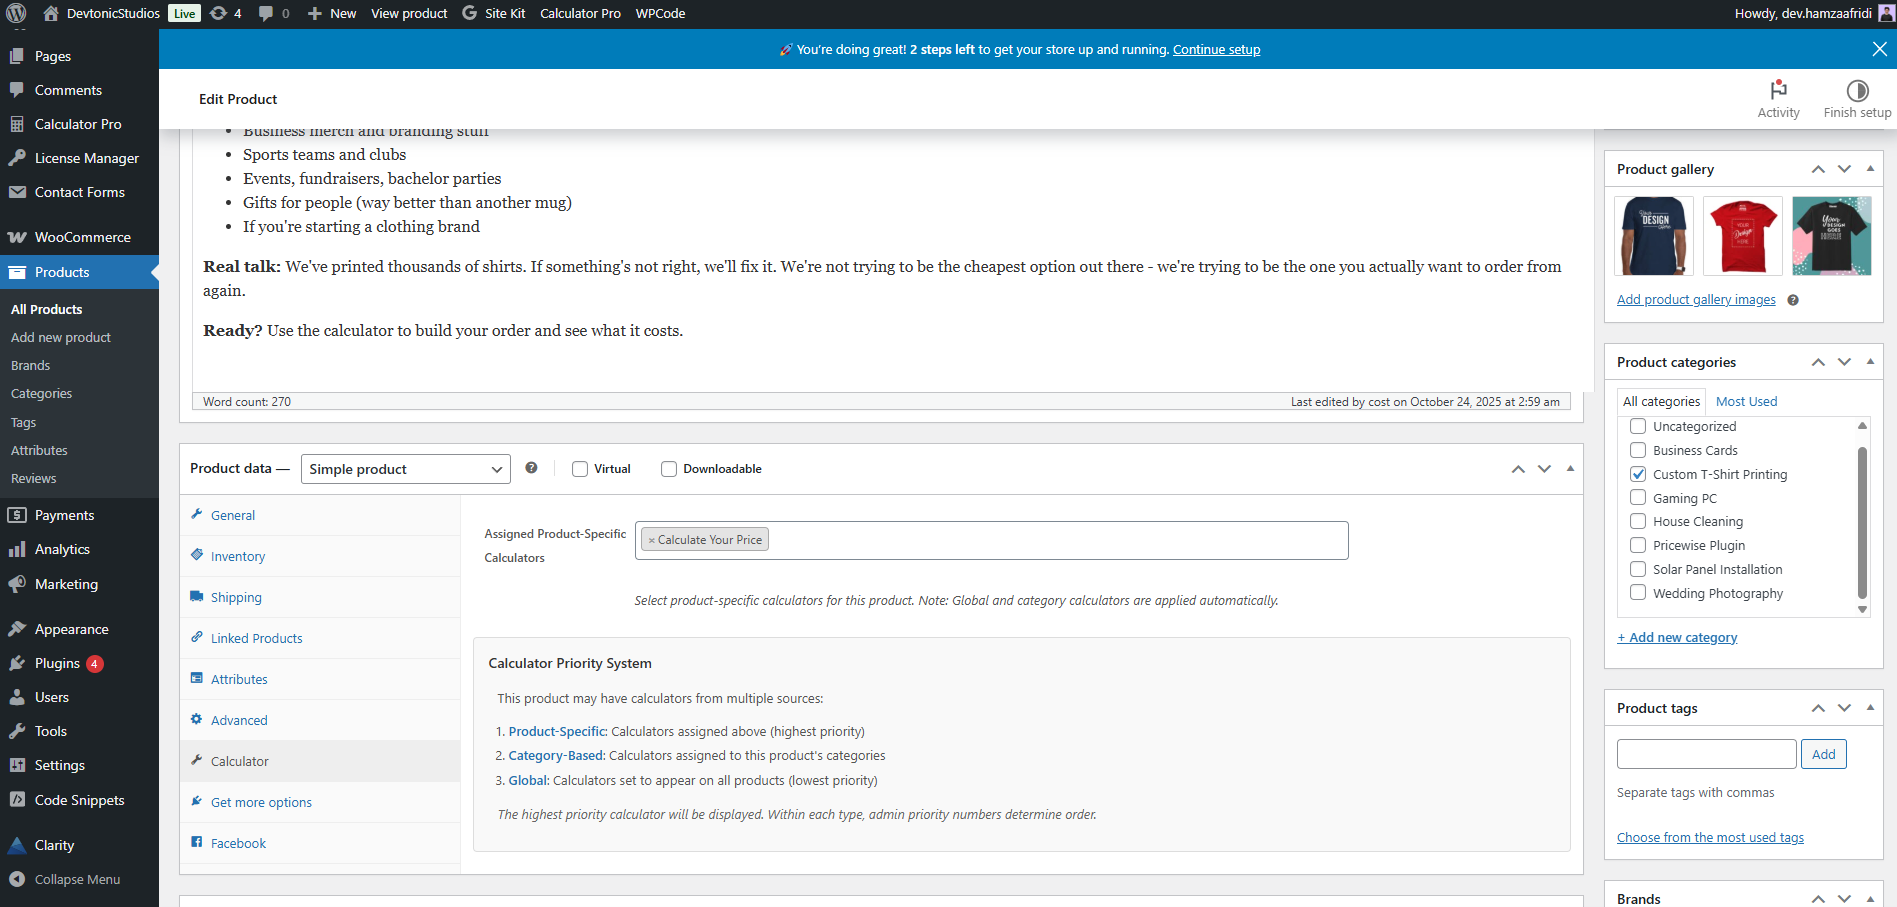Viewport: 1897px width, 907px height.
Task: Click the Add tag button
Action: [1823, 754]
